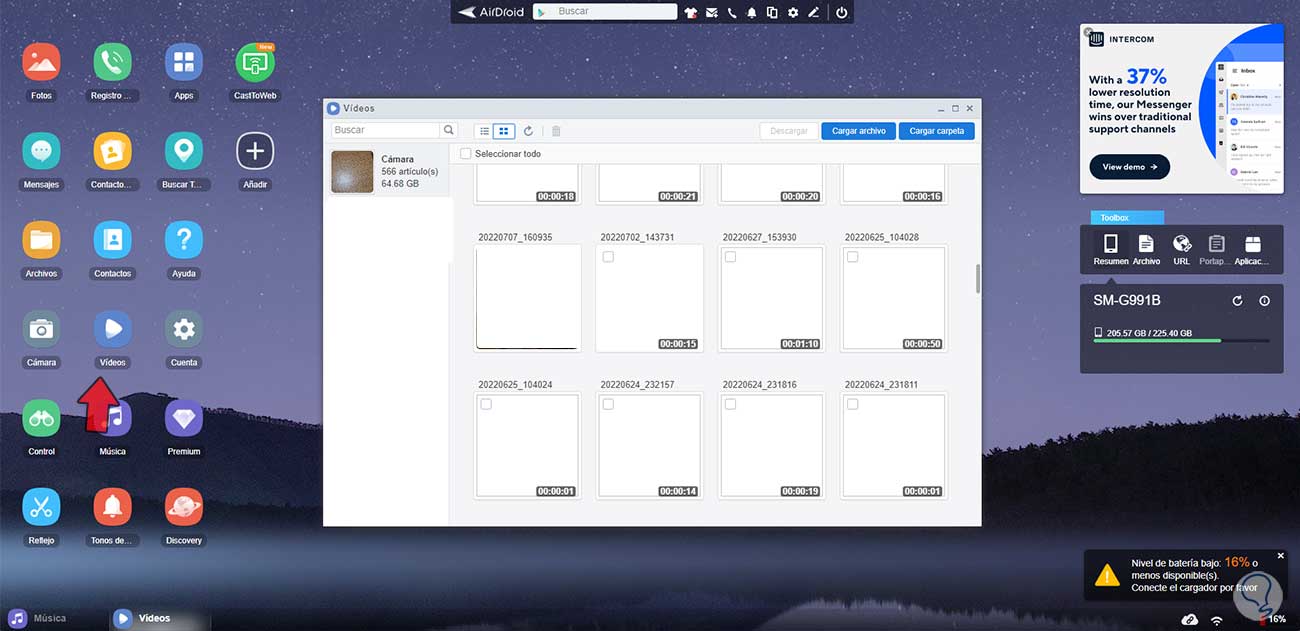
Task: Open the blue Contactos icon
Action: pyautogui.click(x=112, y=240)
